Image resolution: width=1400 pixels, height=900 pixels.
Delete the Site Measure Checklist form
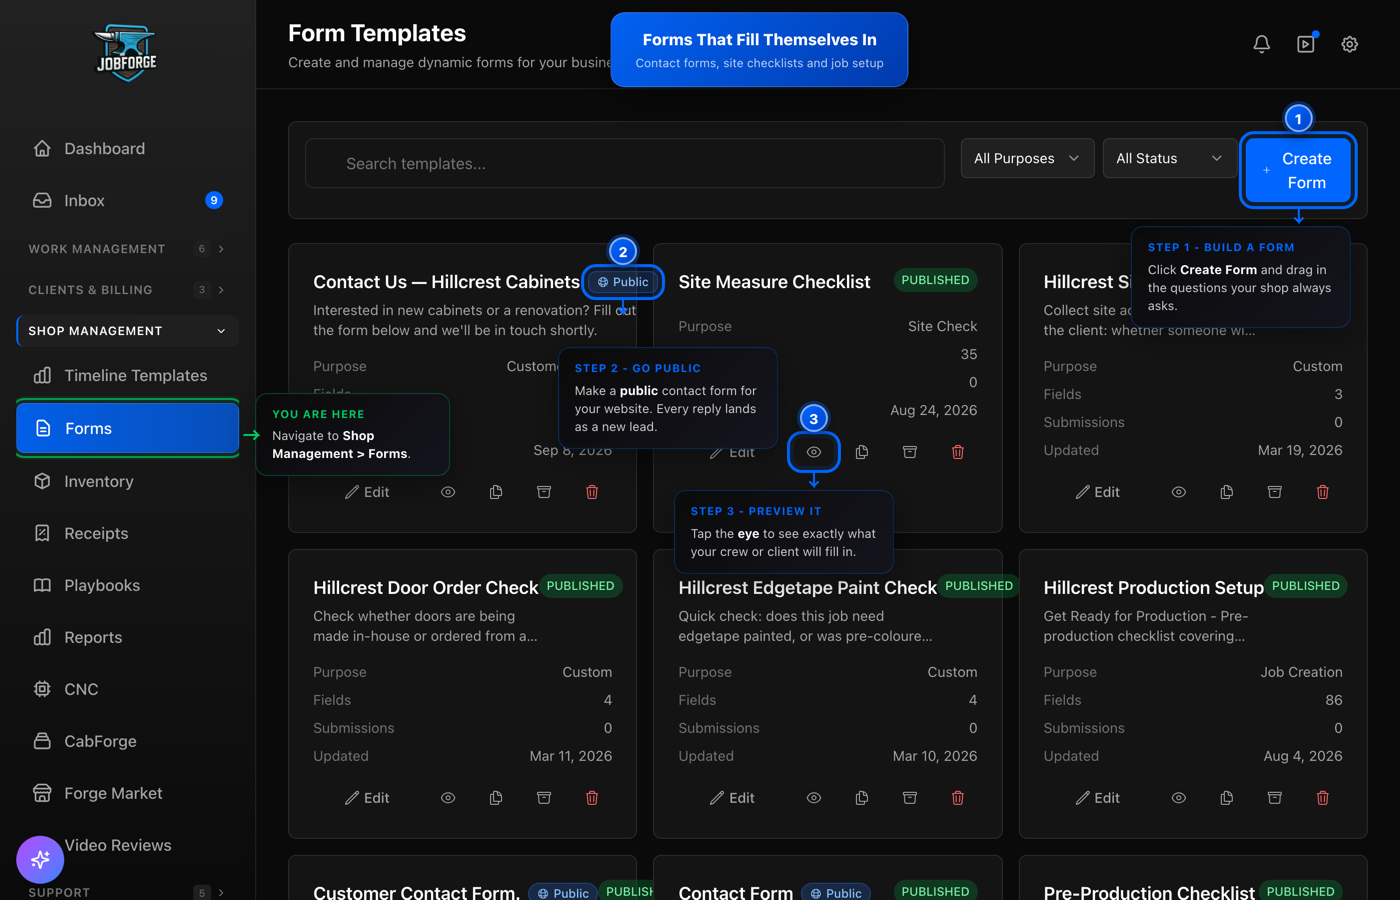958,452
